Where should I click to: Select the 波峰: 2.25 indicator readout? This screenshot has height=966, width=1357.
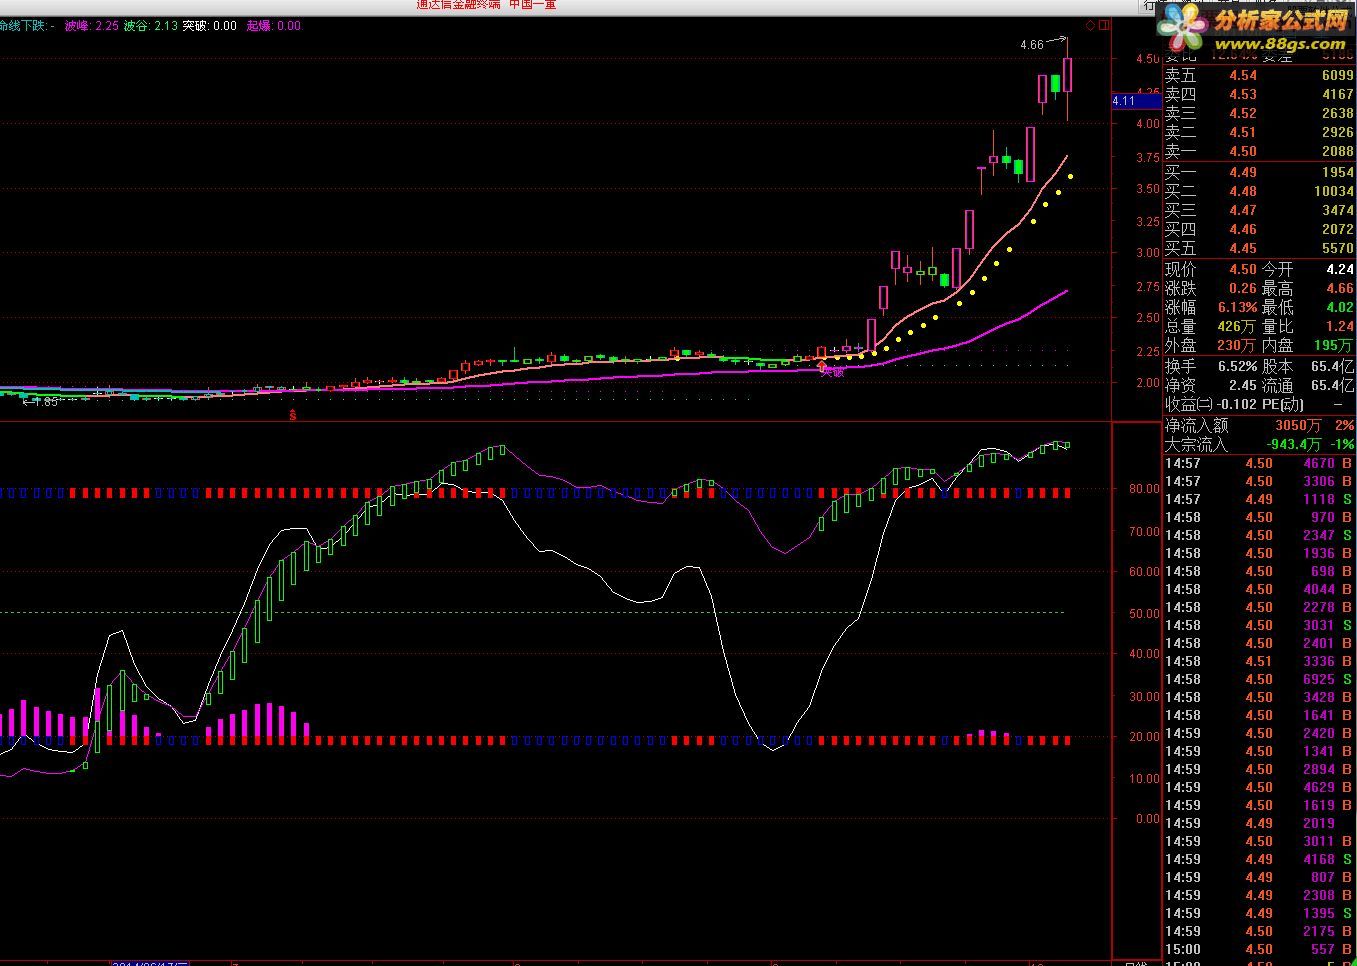click(x=91, y=26)
